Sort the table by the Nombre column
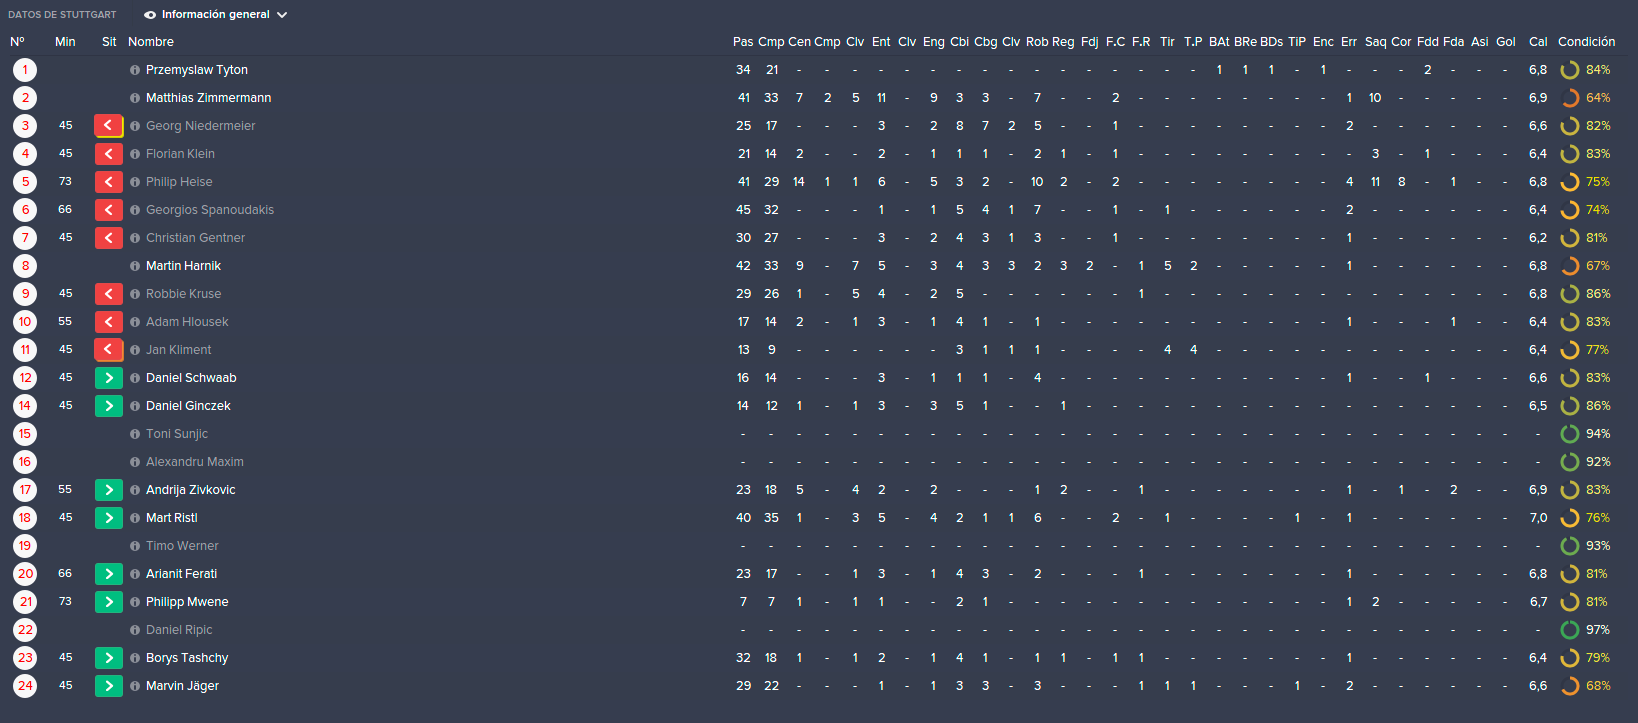1638x723 pixels. (x=151, y=42)
